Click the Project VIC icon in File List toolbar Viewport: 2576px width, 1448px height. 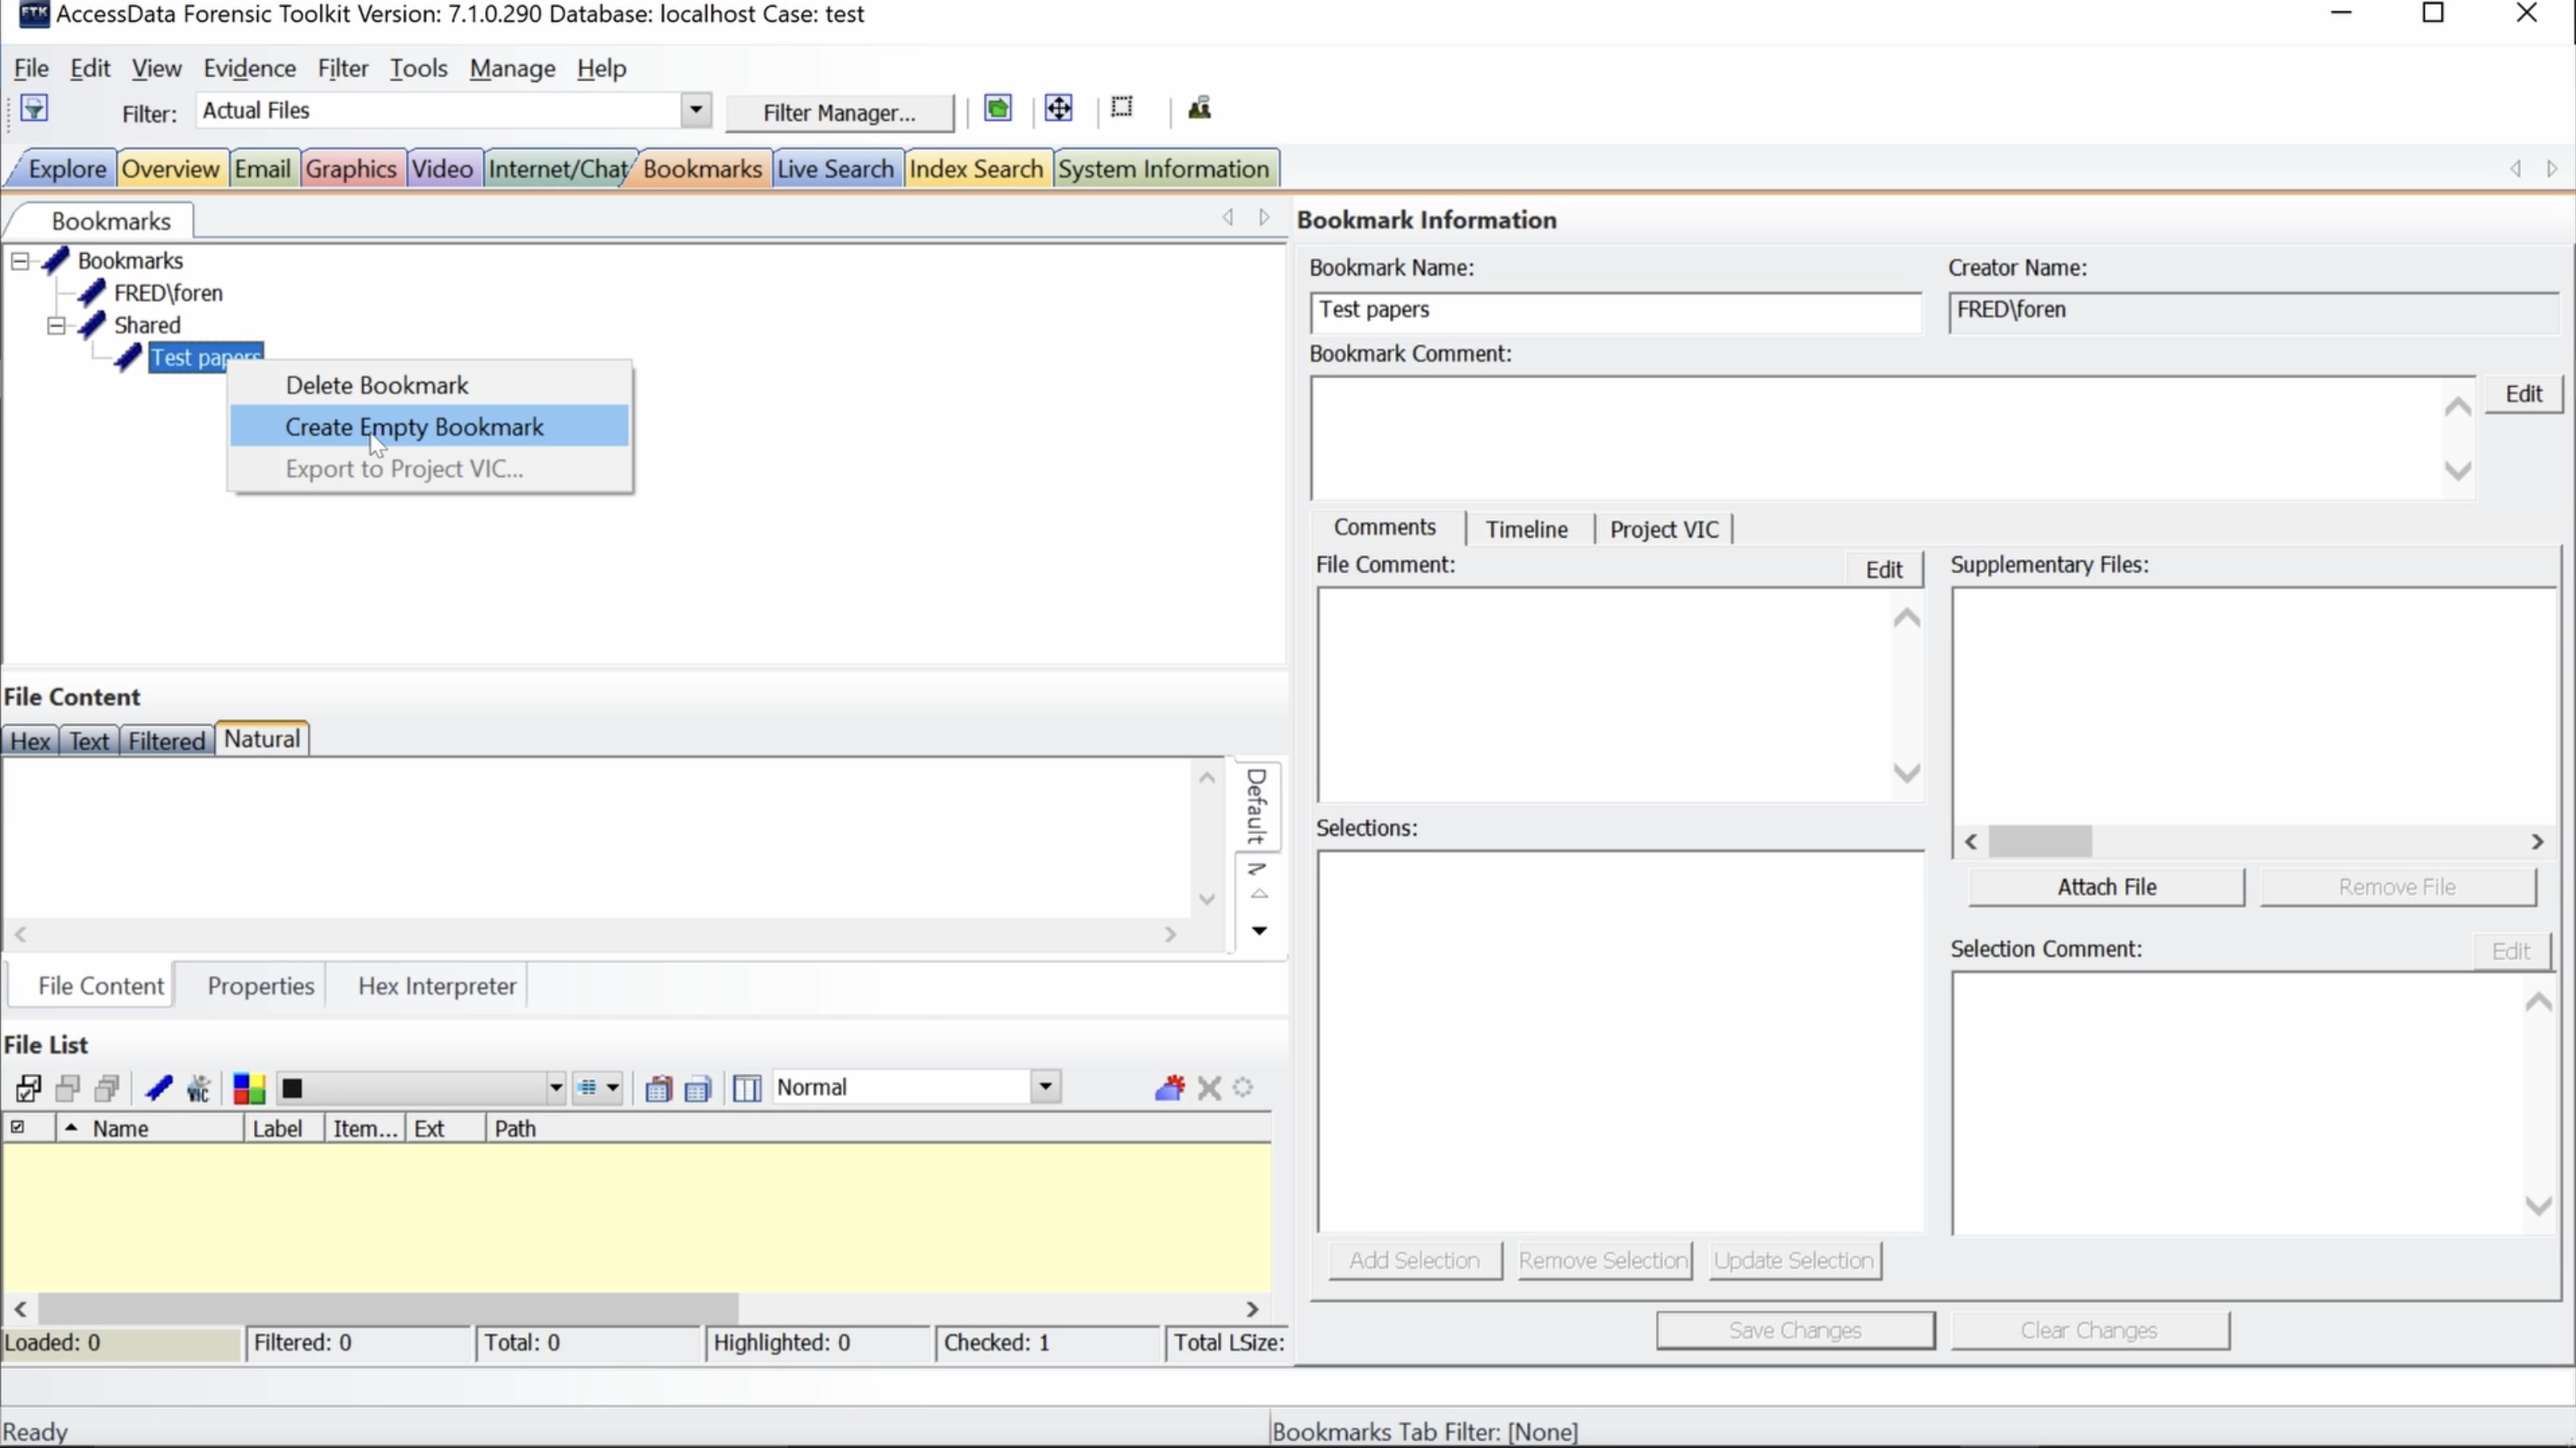[199, 1087]
